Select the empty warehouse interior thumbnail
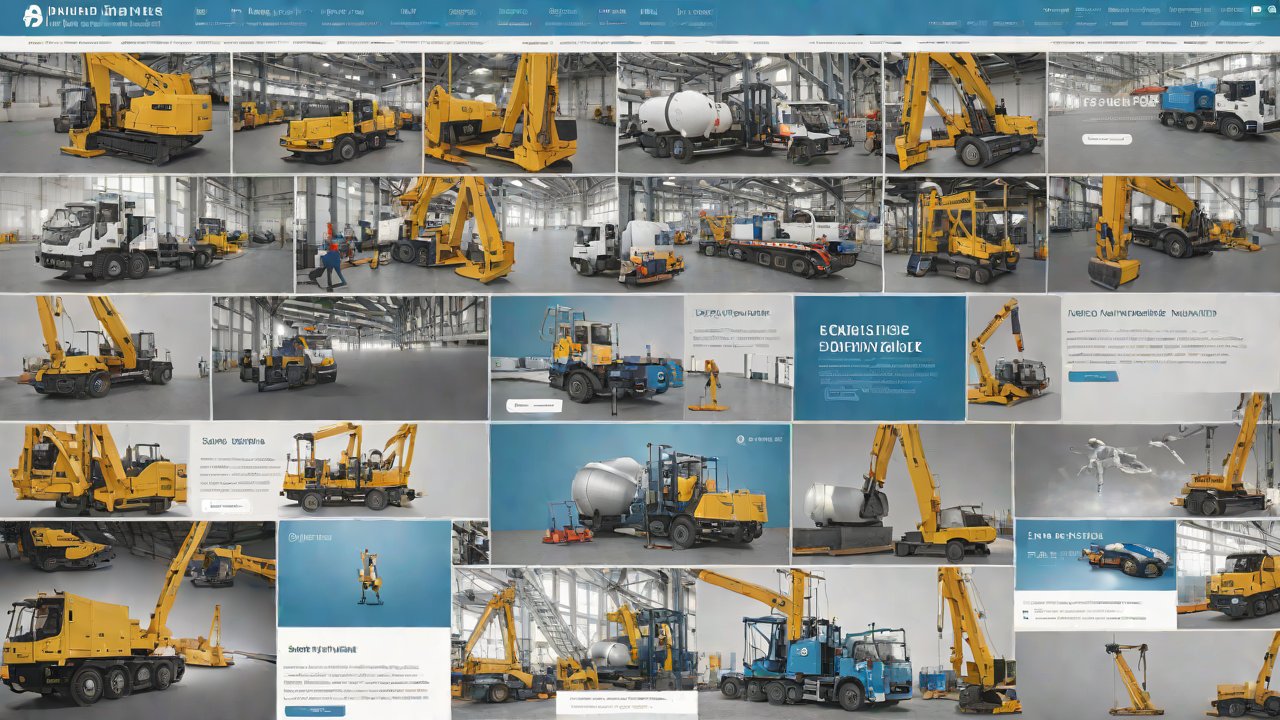Screen dimensions: 1280x720 click(349, 357)
